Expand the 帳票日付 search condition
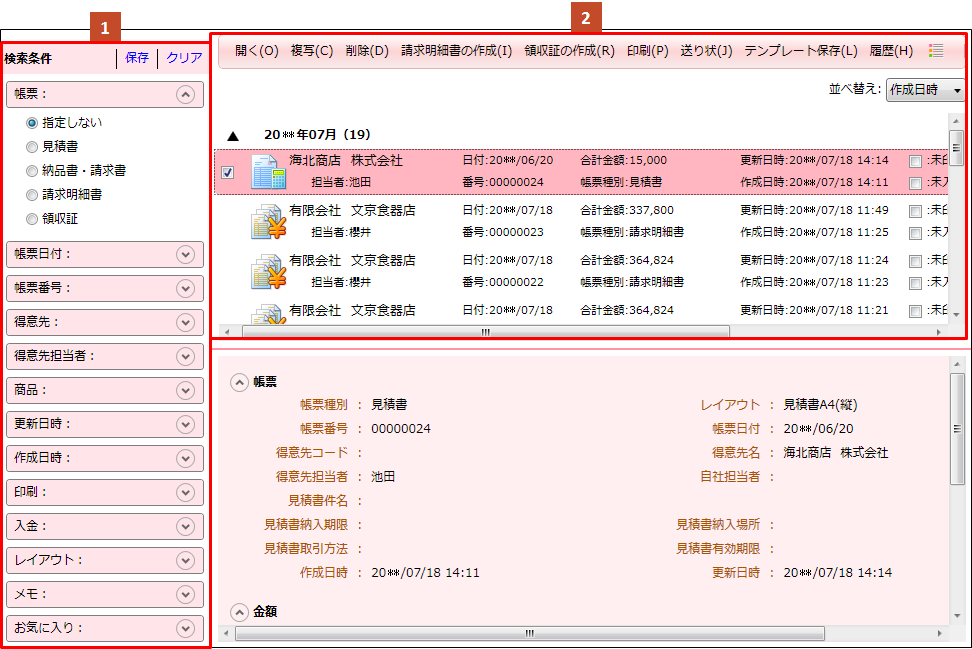The image size is (972, 649). coord(185,254)
